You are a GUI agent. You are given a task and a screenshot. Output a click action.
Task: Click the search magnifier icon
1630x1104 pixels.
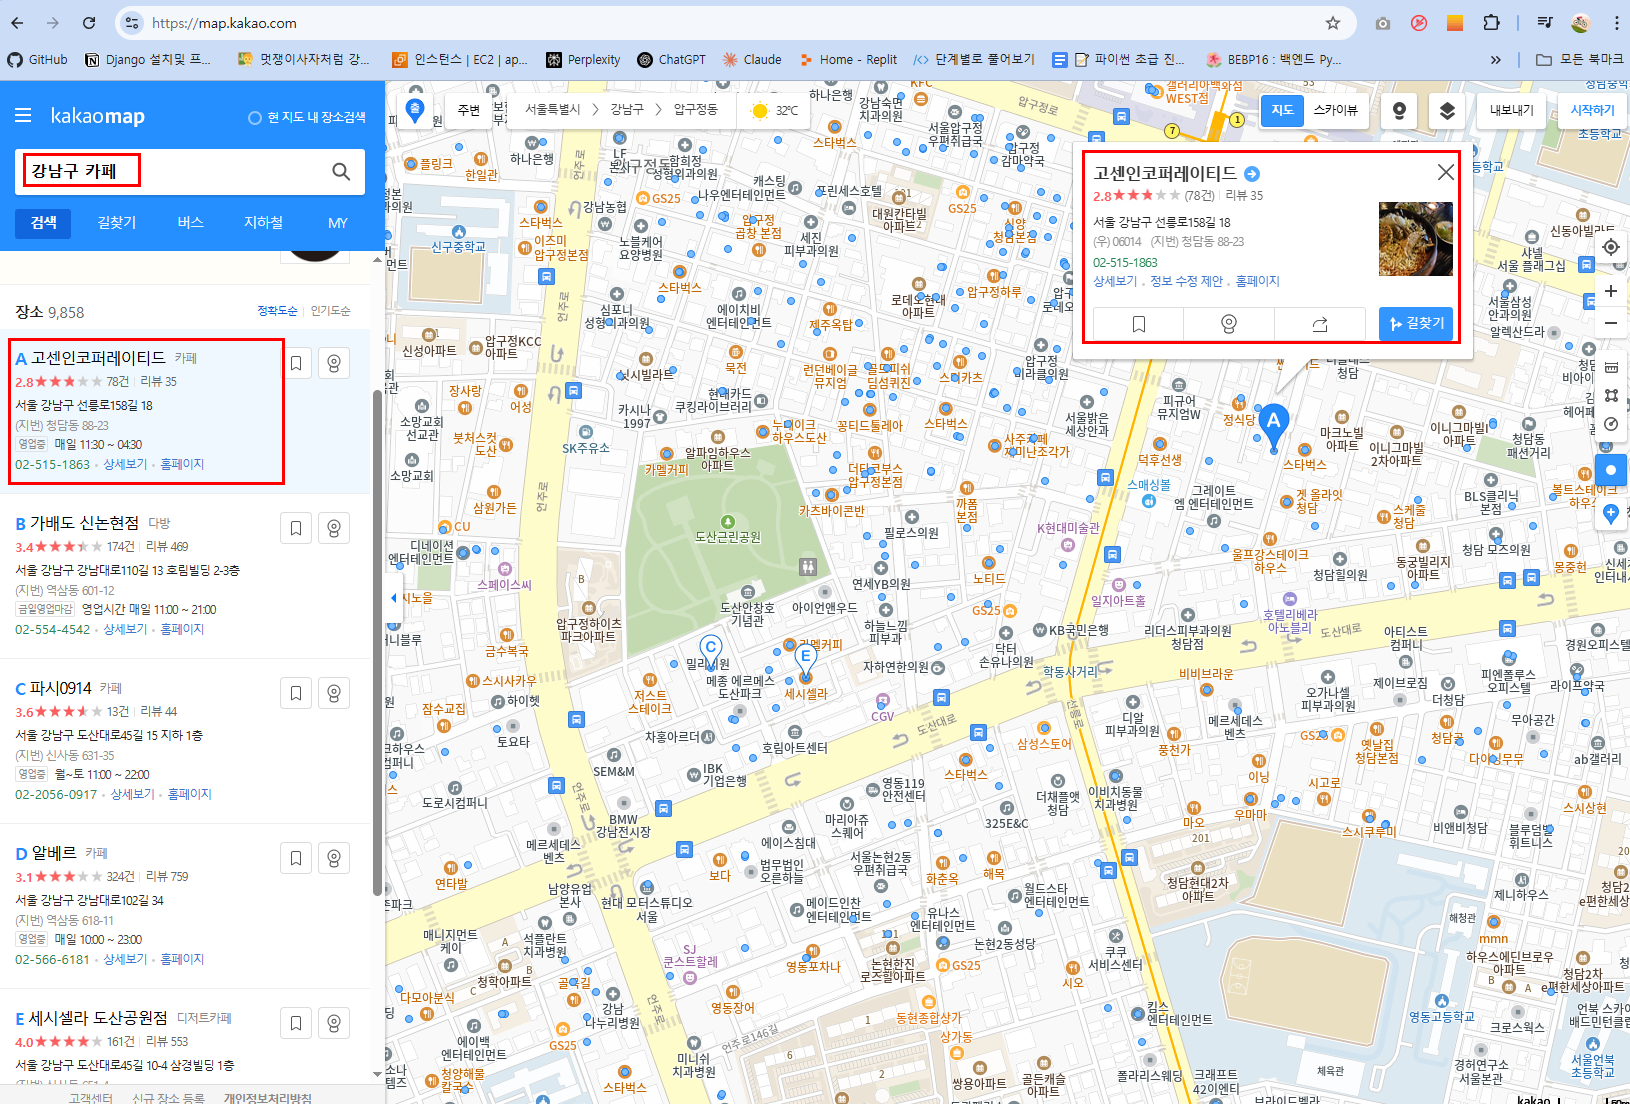point(341,172)
